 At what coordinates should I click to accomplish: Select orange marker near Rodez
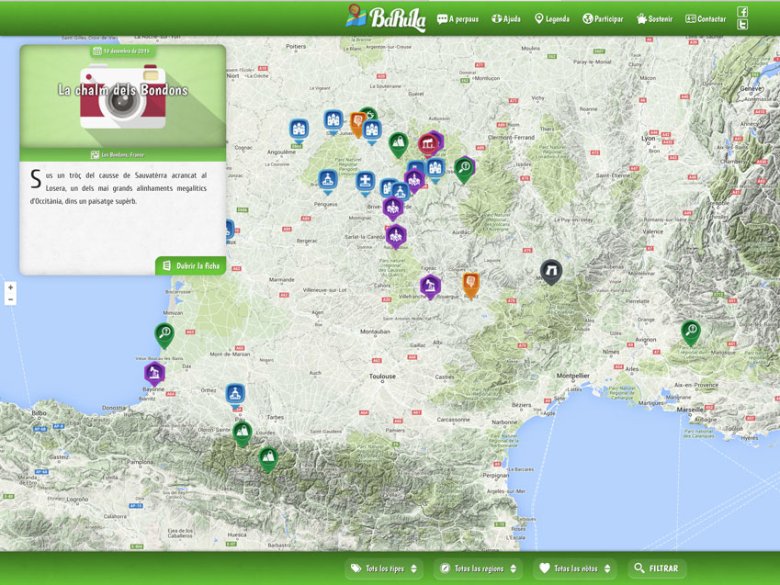(x=471, y=285)
